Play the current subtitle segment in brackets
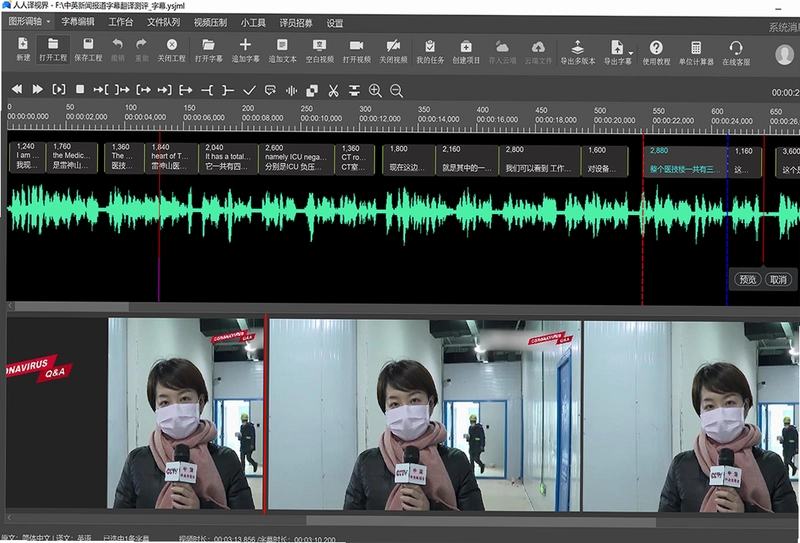This screenshot has width=800, height=543. (x=59, y=89)
